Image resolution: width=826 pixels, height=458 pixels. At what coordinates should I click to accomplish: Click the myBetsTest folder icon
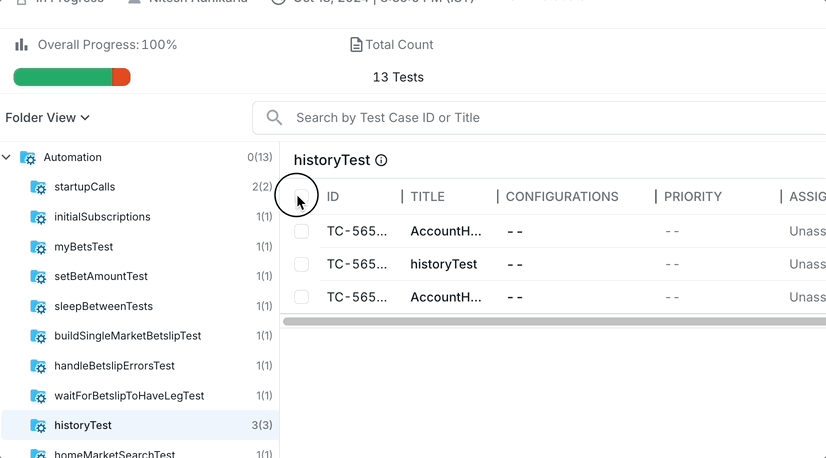click(39, 247)
